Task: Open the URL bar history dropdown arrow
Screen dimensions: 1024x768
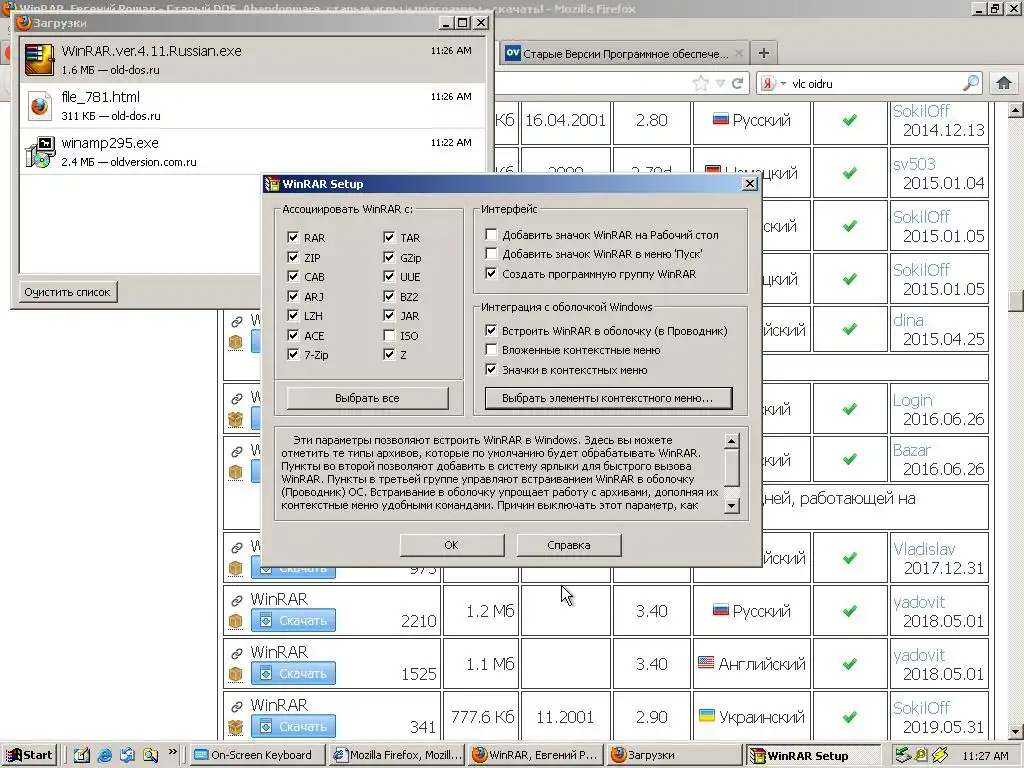Action: pos(720,83)
